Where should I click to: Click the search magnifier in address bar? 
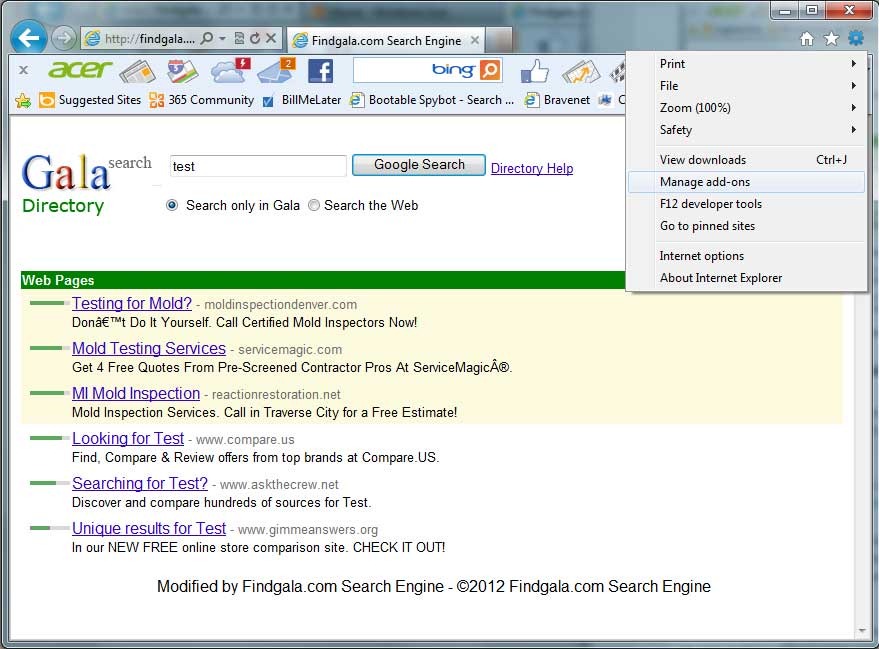pyautogui.click(x=206, y=38)
